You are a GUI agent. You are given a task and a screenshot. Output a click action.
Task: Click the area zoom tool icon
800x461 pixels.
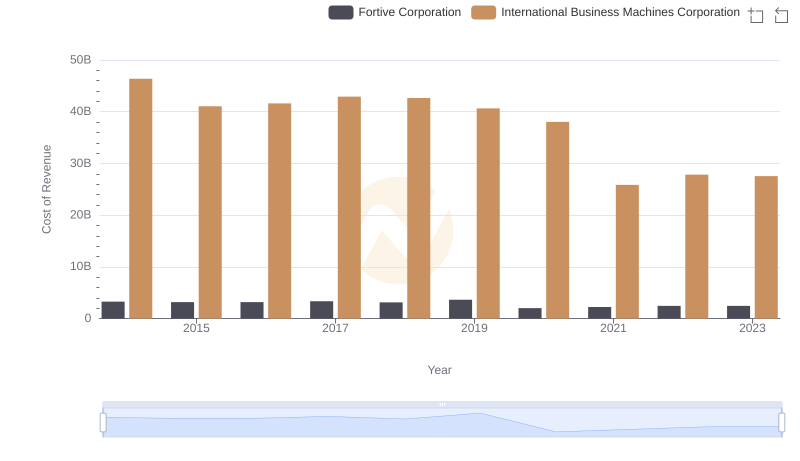[x=756, y=15]
